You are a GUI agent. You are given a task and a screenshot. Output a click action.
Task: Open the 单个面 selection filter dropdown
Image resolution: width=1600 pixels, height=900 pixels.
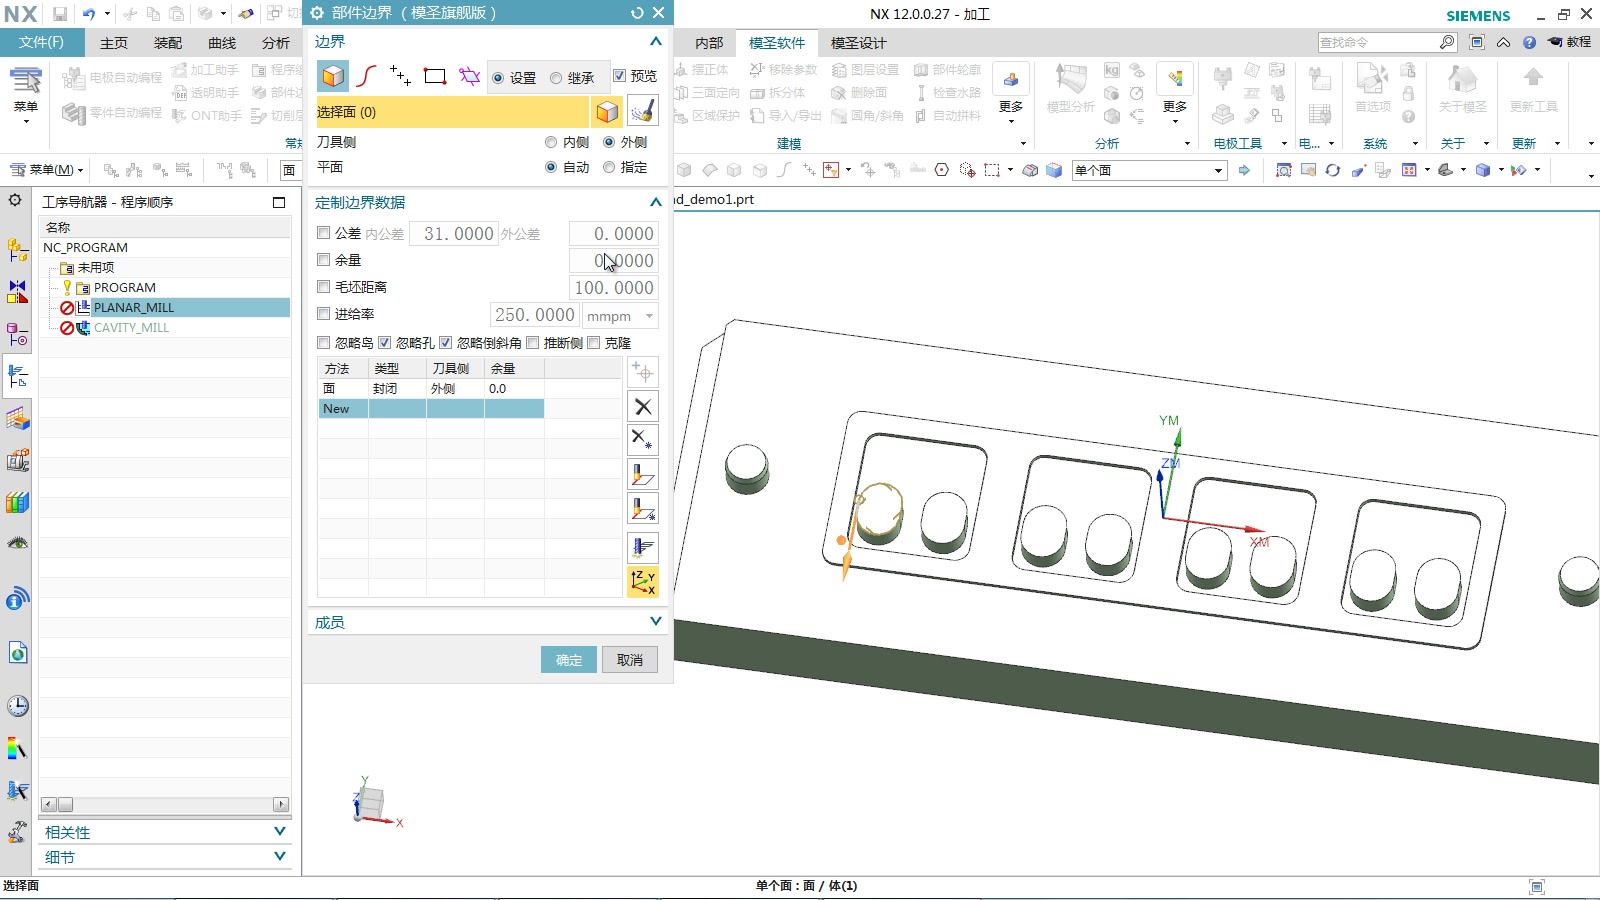tap(1149, 170)
